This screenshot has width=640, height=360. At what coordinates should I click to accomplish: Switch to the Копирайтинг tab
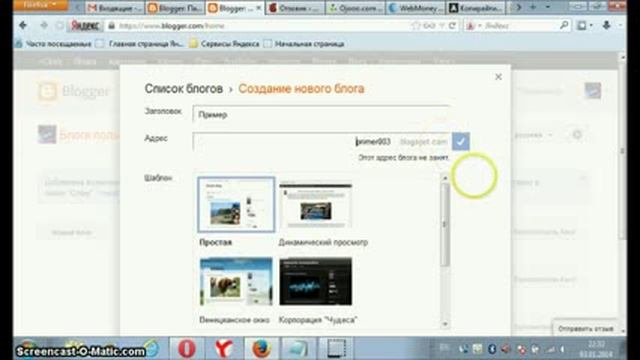(476, 8)
